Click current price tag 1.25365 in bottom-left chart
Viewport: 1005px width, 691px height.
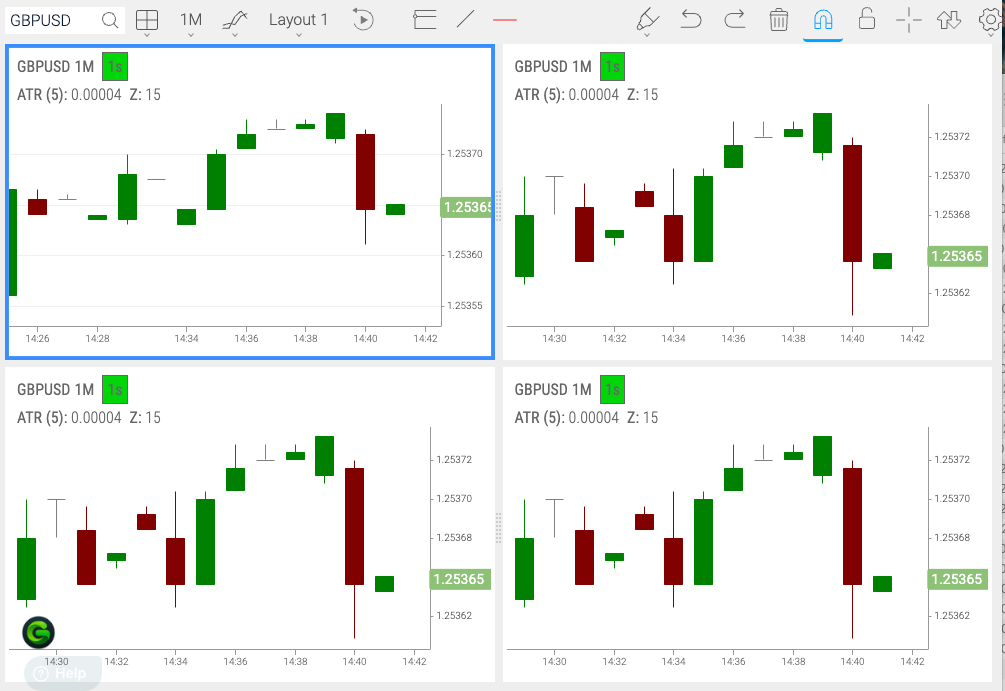click(x=460, y=579)
